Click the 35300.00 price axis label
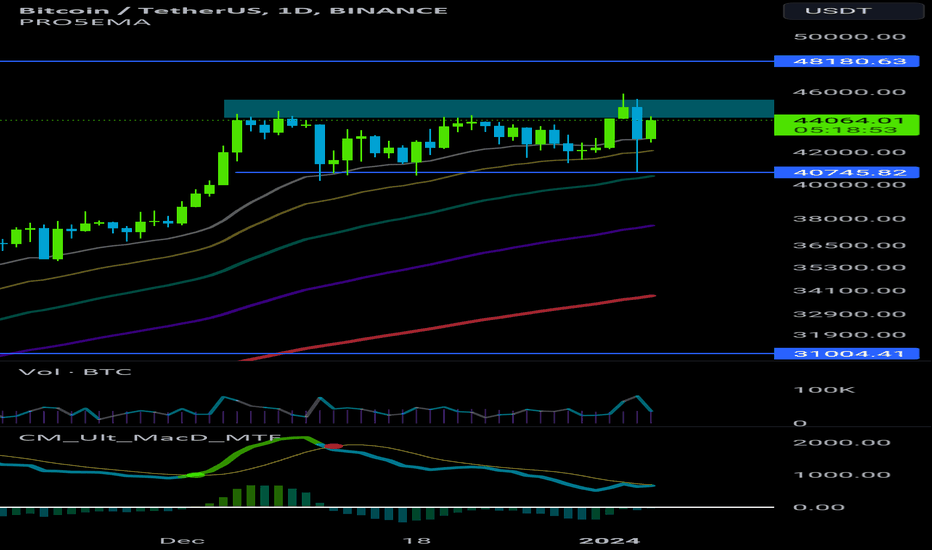The width and height of the screenshot is (932, 550). pyautogui.click(x=849, y=268)
